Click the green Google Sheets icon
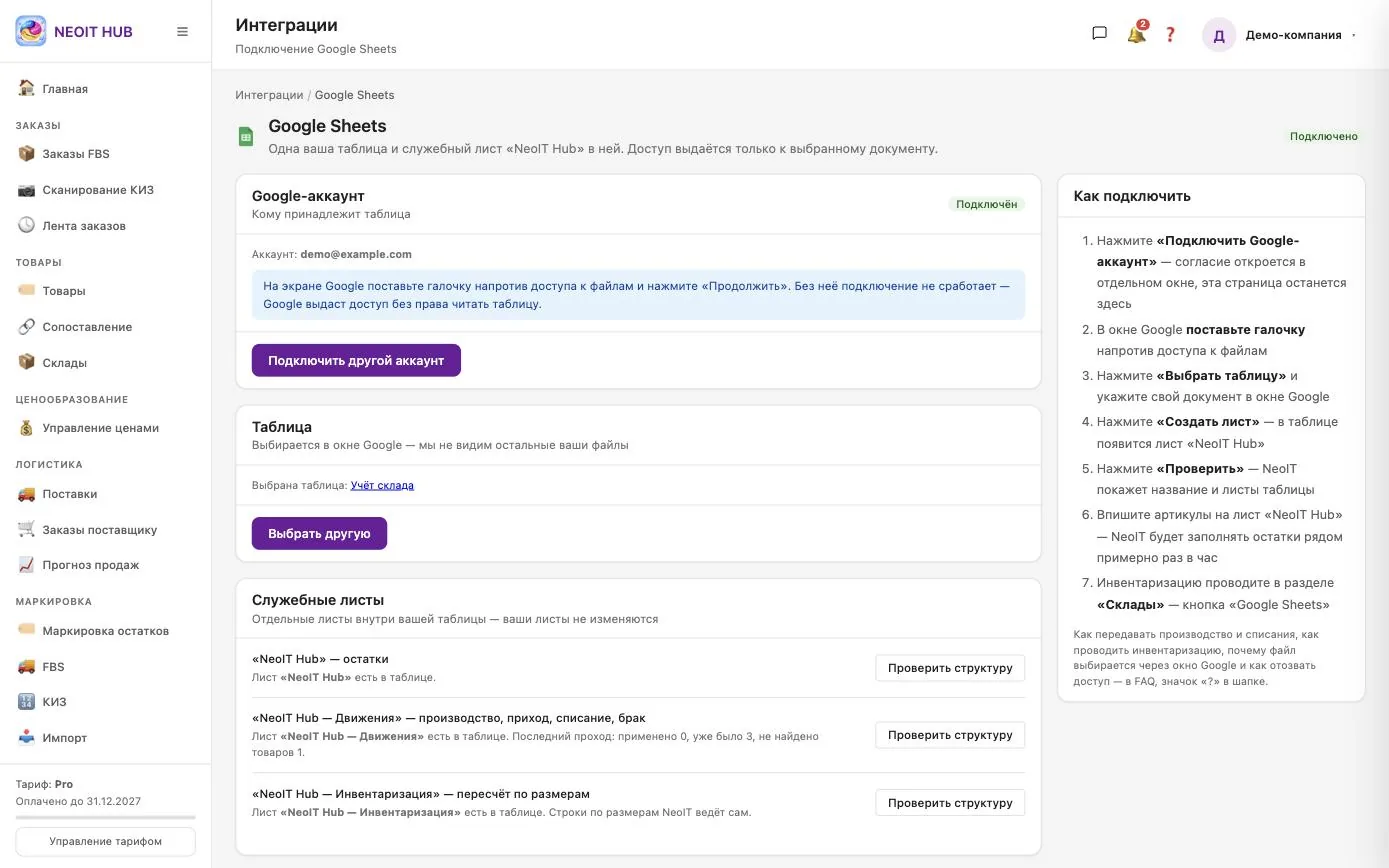 click(245, 136)
